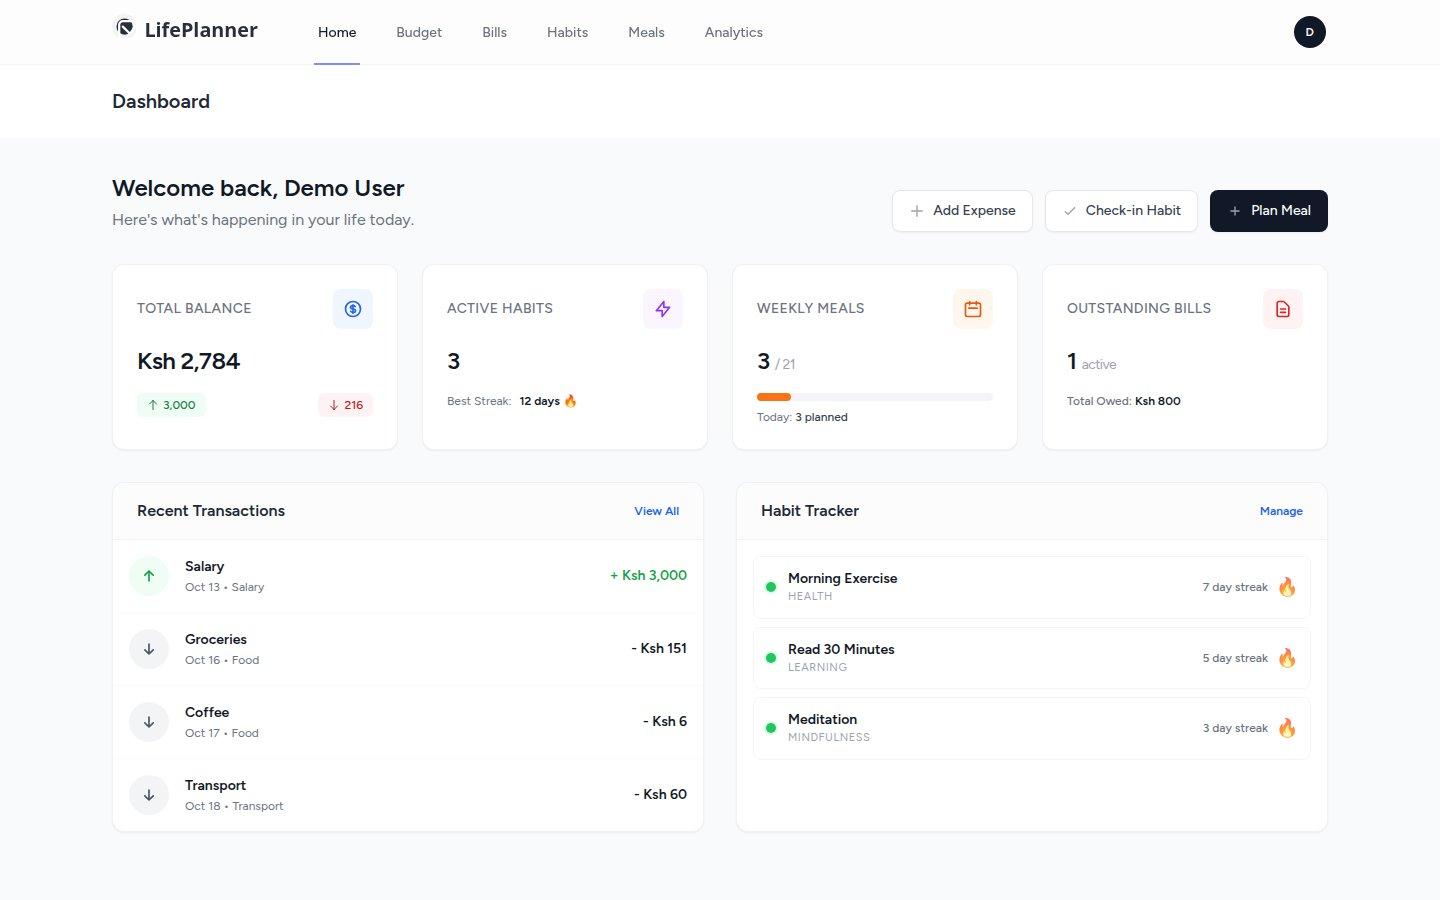Click the 'Best Streak: 12 days' text

coord(512,401)
